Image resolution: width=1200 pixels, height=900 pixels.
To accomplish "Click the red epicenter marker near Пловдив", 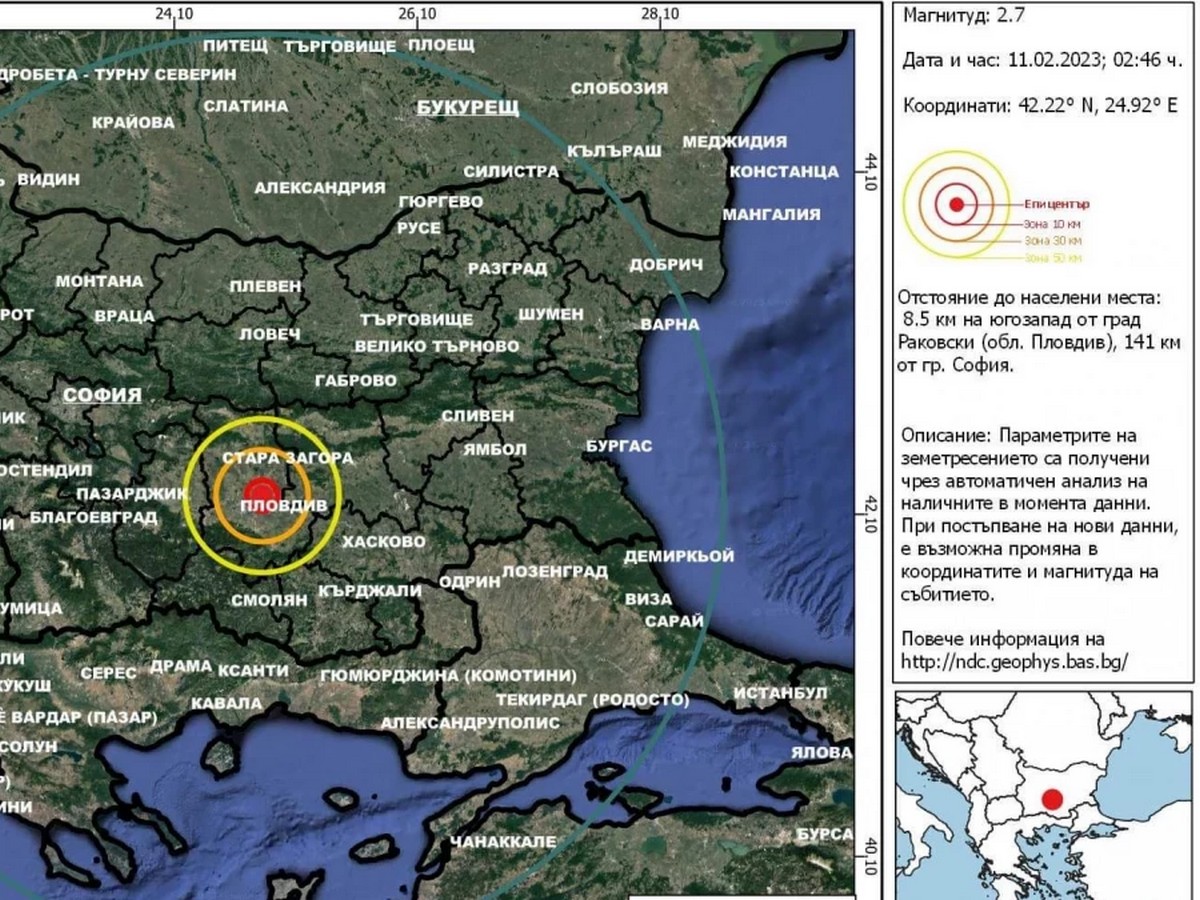I will [x=262, y=492].
